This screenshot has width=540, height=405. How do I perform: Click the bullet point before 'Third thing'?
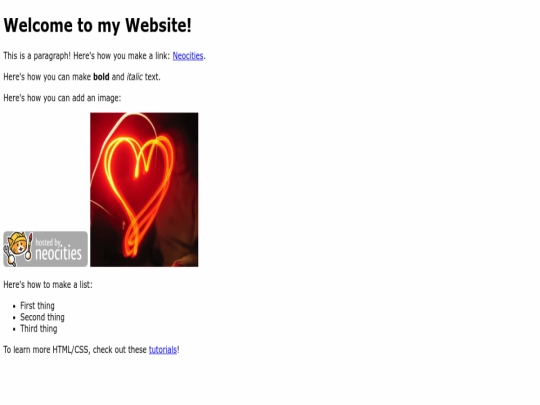14,329
